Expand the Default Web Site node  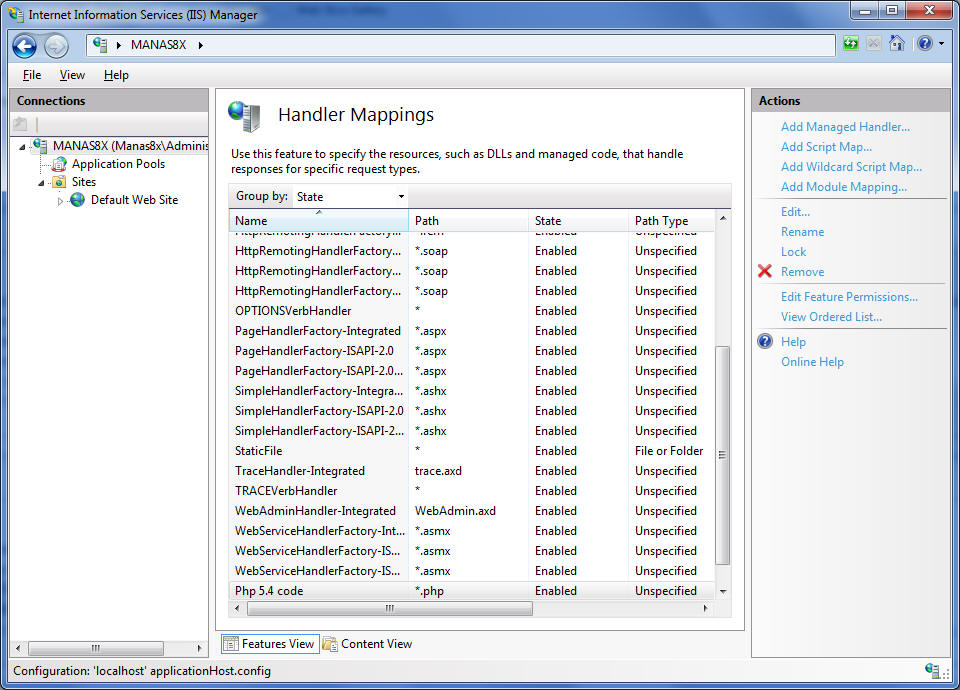point(60,200)
